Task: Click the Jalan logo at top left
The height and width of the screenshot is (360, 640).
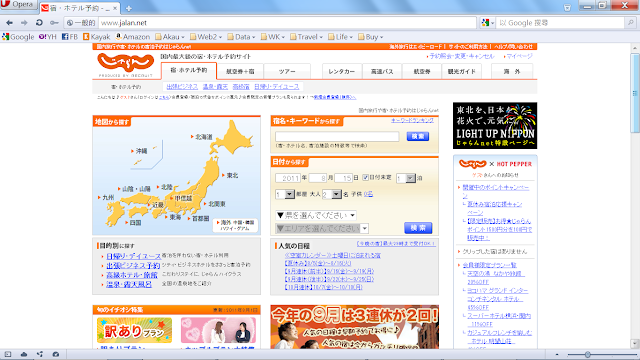Action: 125,64
